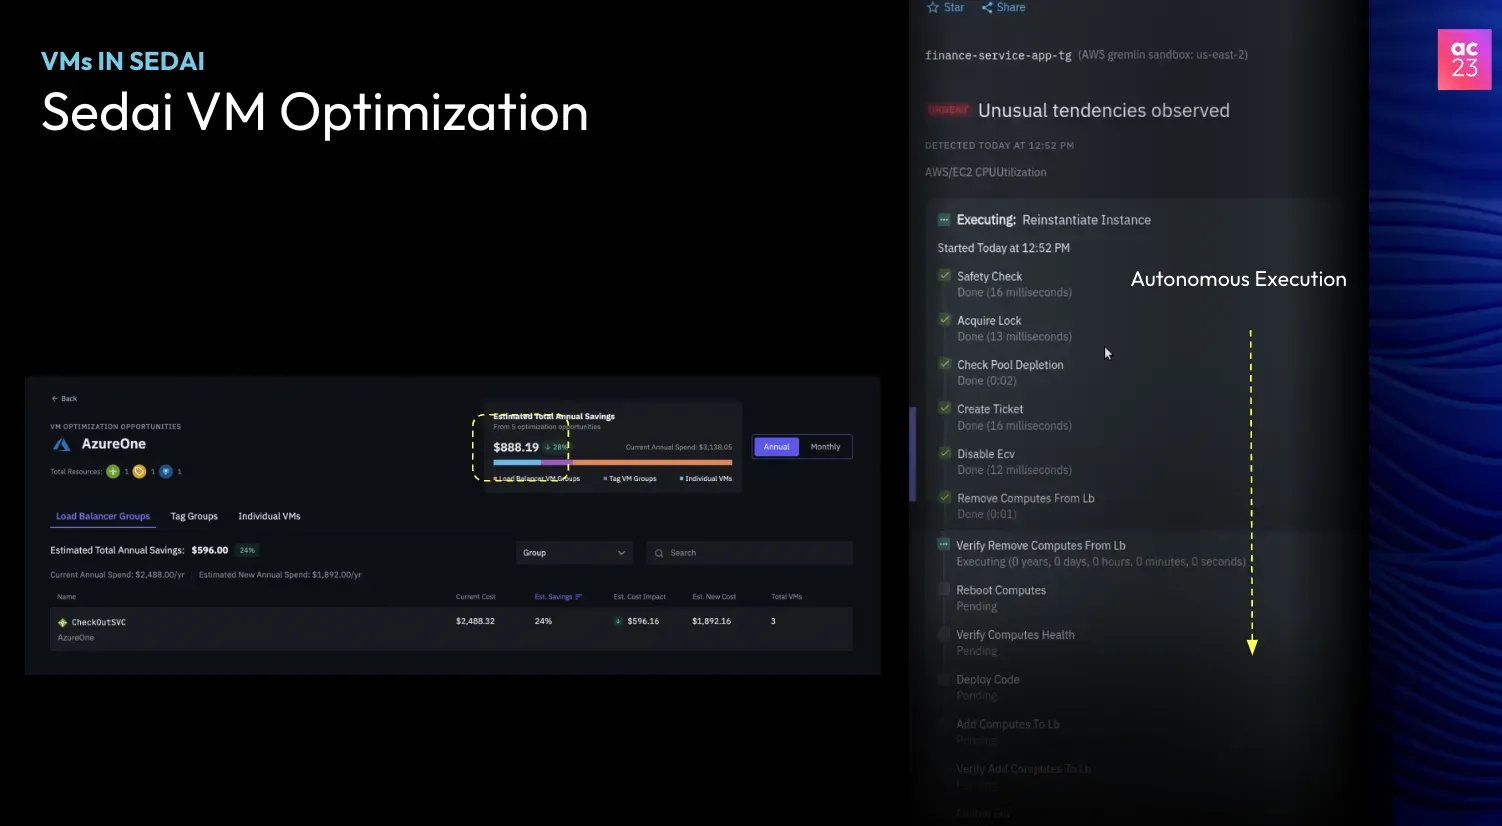Switch to the Individual VMs tab

click(x=269, y=516)
